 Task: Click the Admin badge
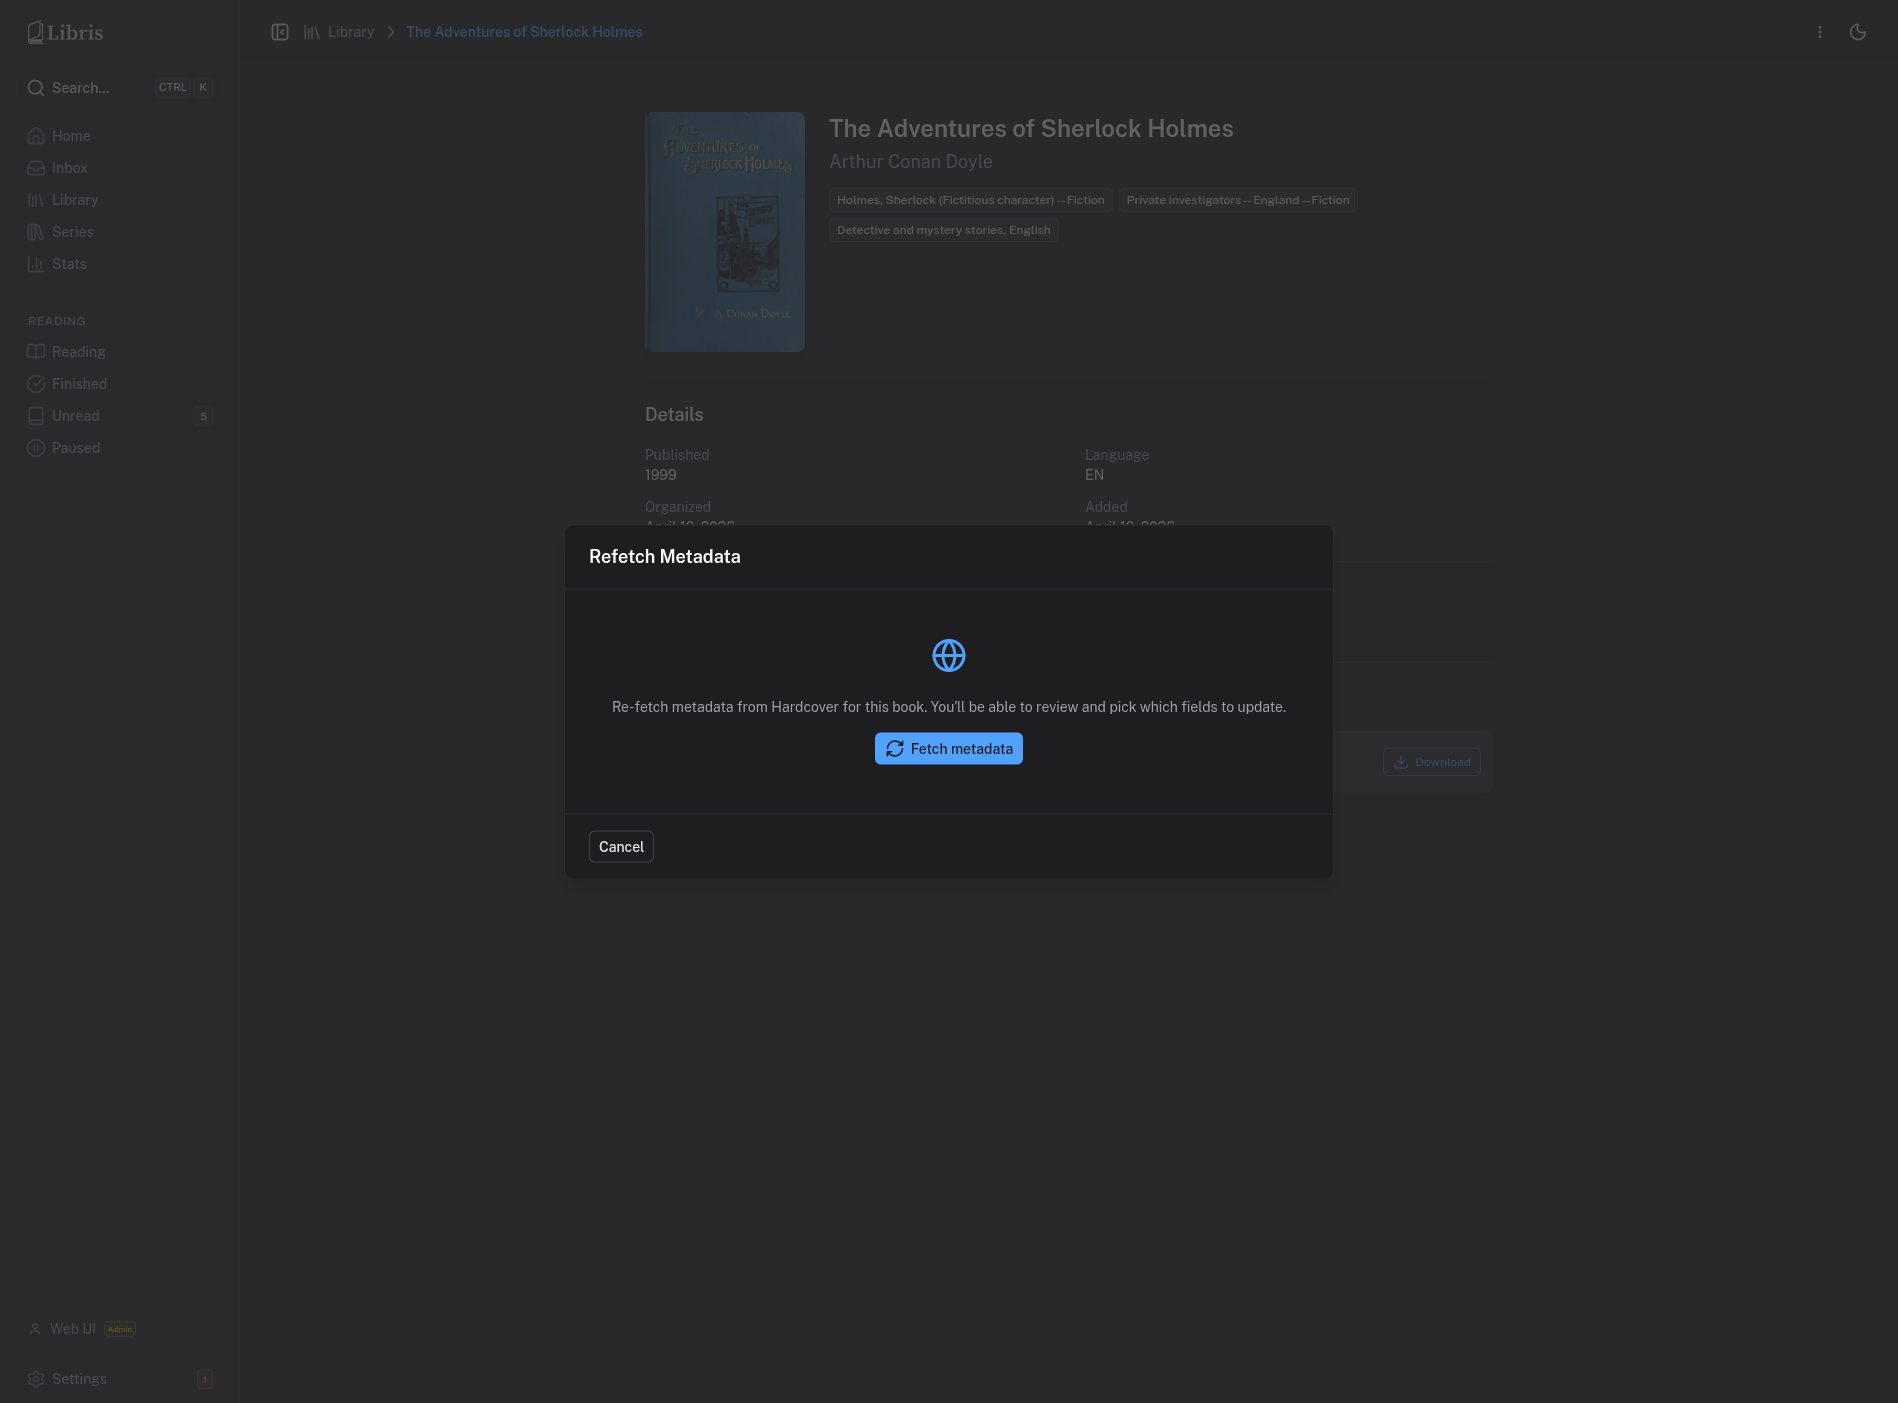(120, 1329)
